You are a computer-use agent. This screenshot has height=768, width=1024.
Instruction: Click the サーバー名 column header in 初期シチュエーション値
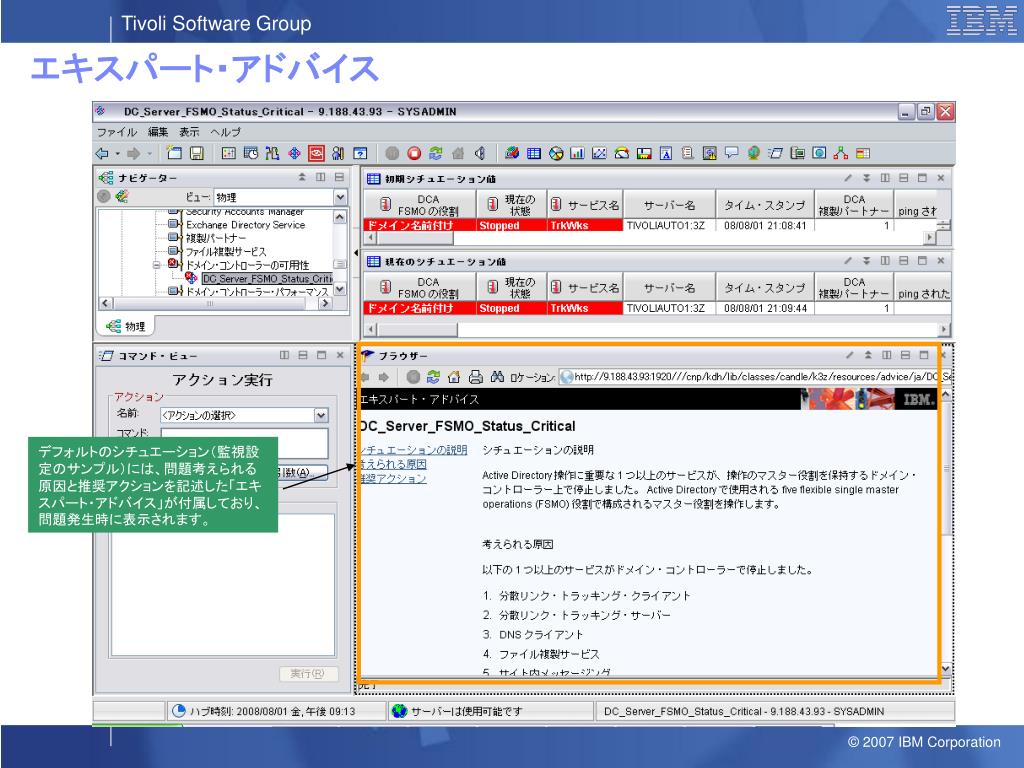[669, 205]
